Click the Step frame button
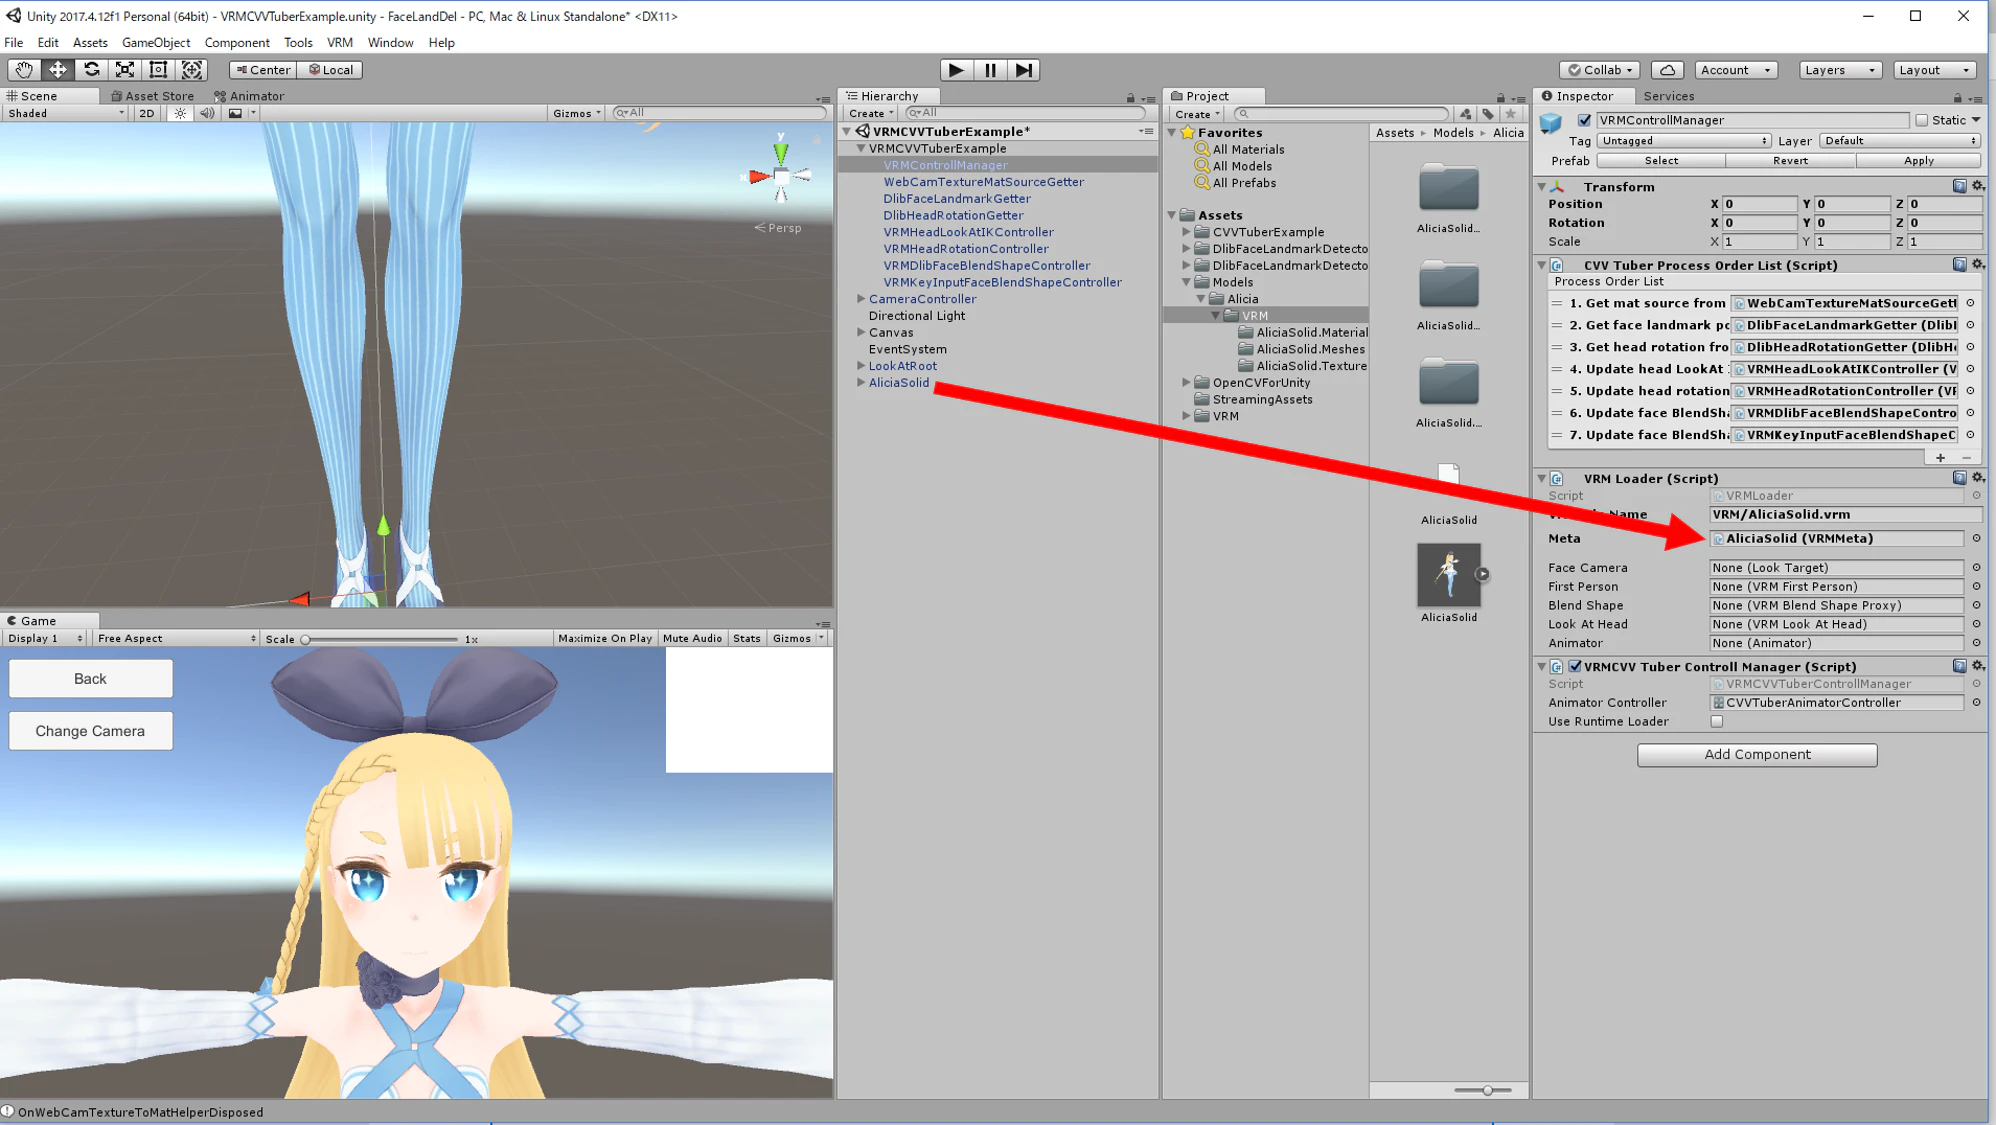 tap(1024, 70)
